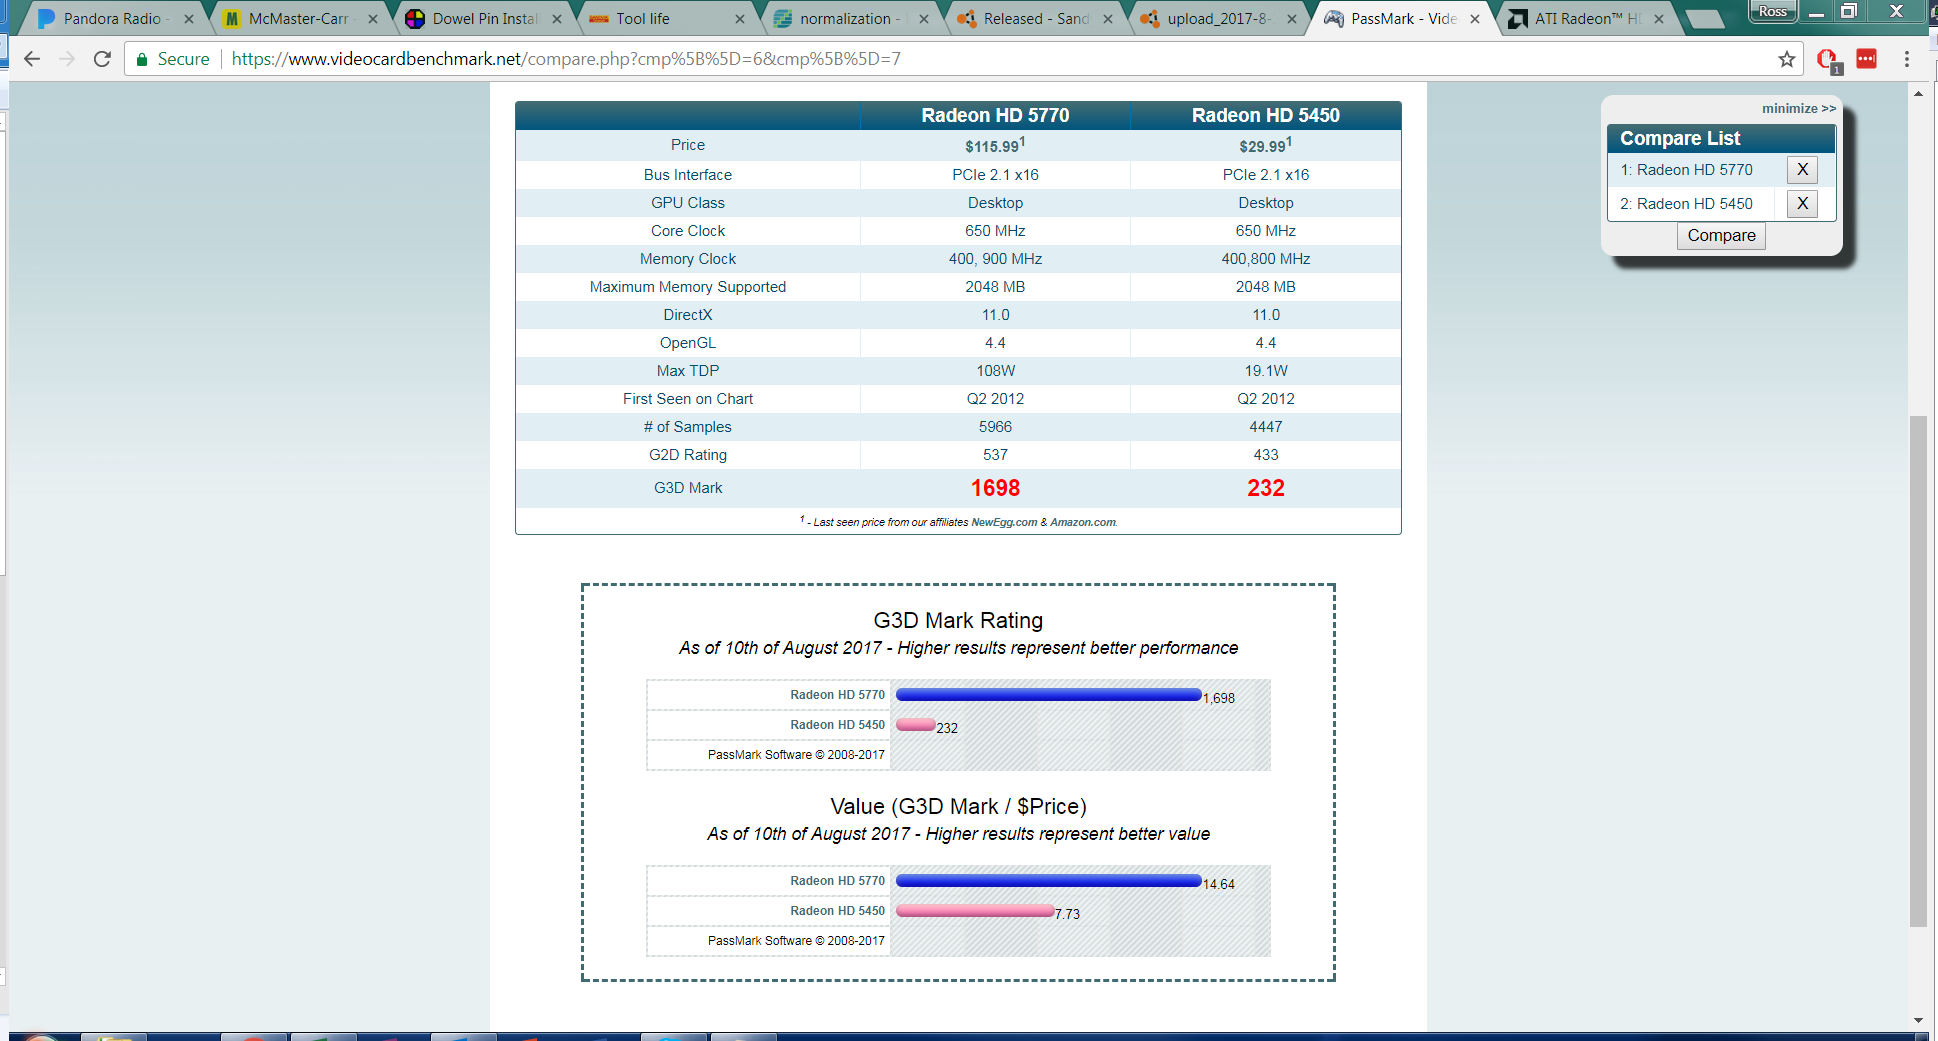Open the red Opera-style extension icon
The height and width of the screenshot is (1041, 1938).
click(x=1828, y=60)
